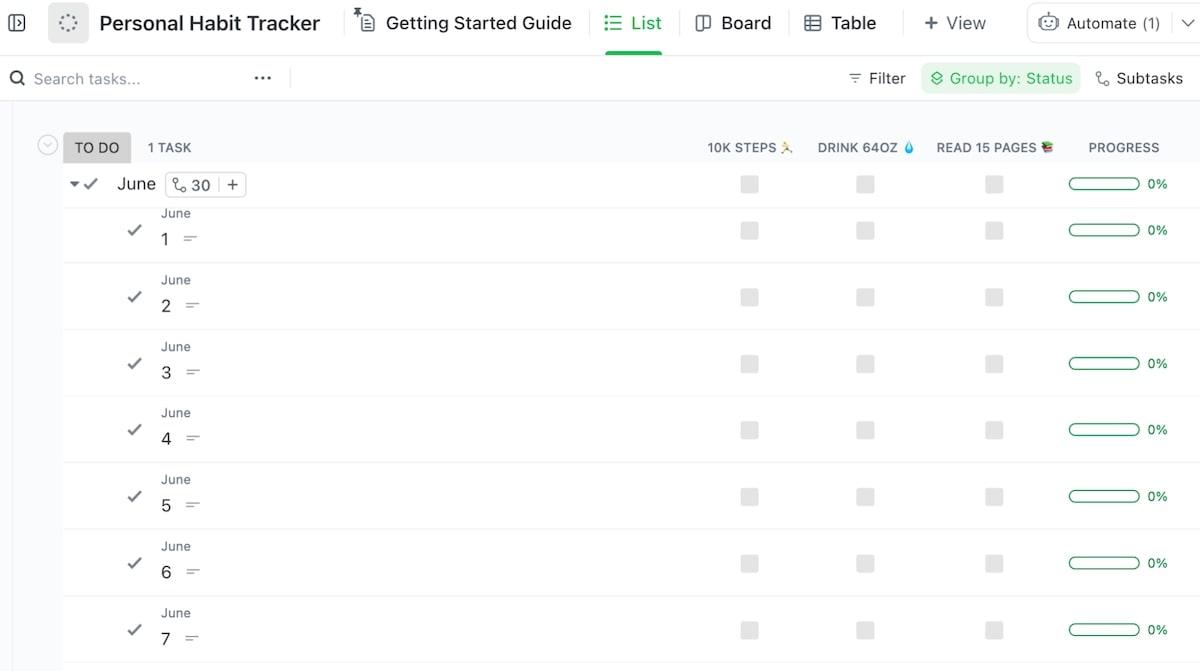This screenshot has width=1200, height=671.
Task: Click the Group by: Status button
Action: [x=1001, y=78]
